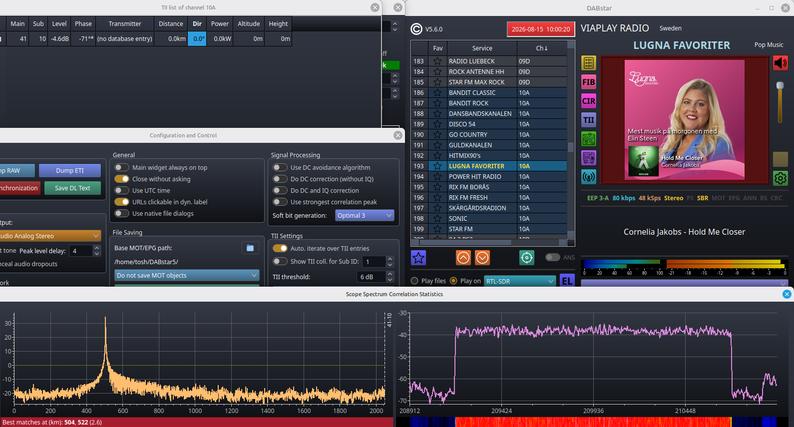794x427 pixels.
Task: Select LUGNA FAVORITER service row
Action: pyautogui.click(x=489, y=166)
